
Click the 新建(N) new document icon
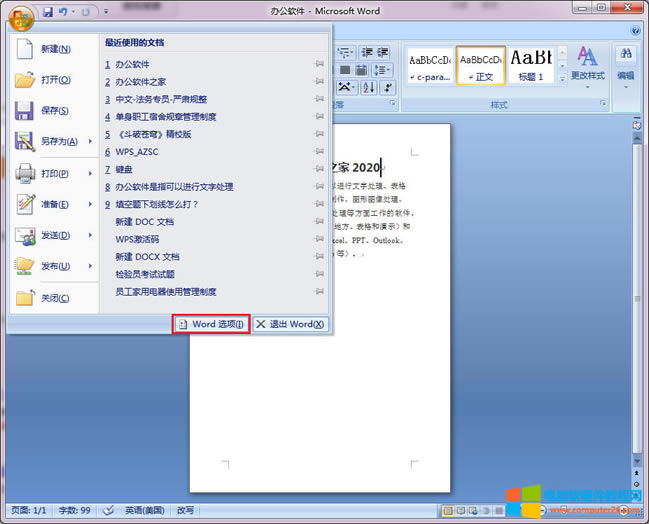pos(25,49)
